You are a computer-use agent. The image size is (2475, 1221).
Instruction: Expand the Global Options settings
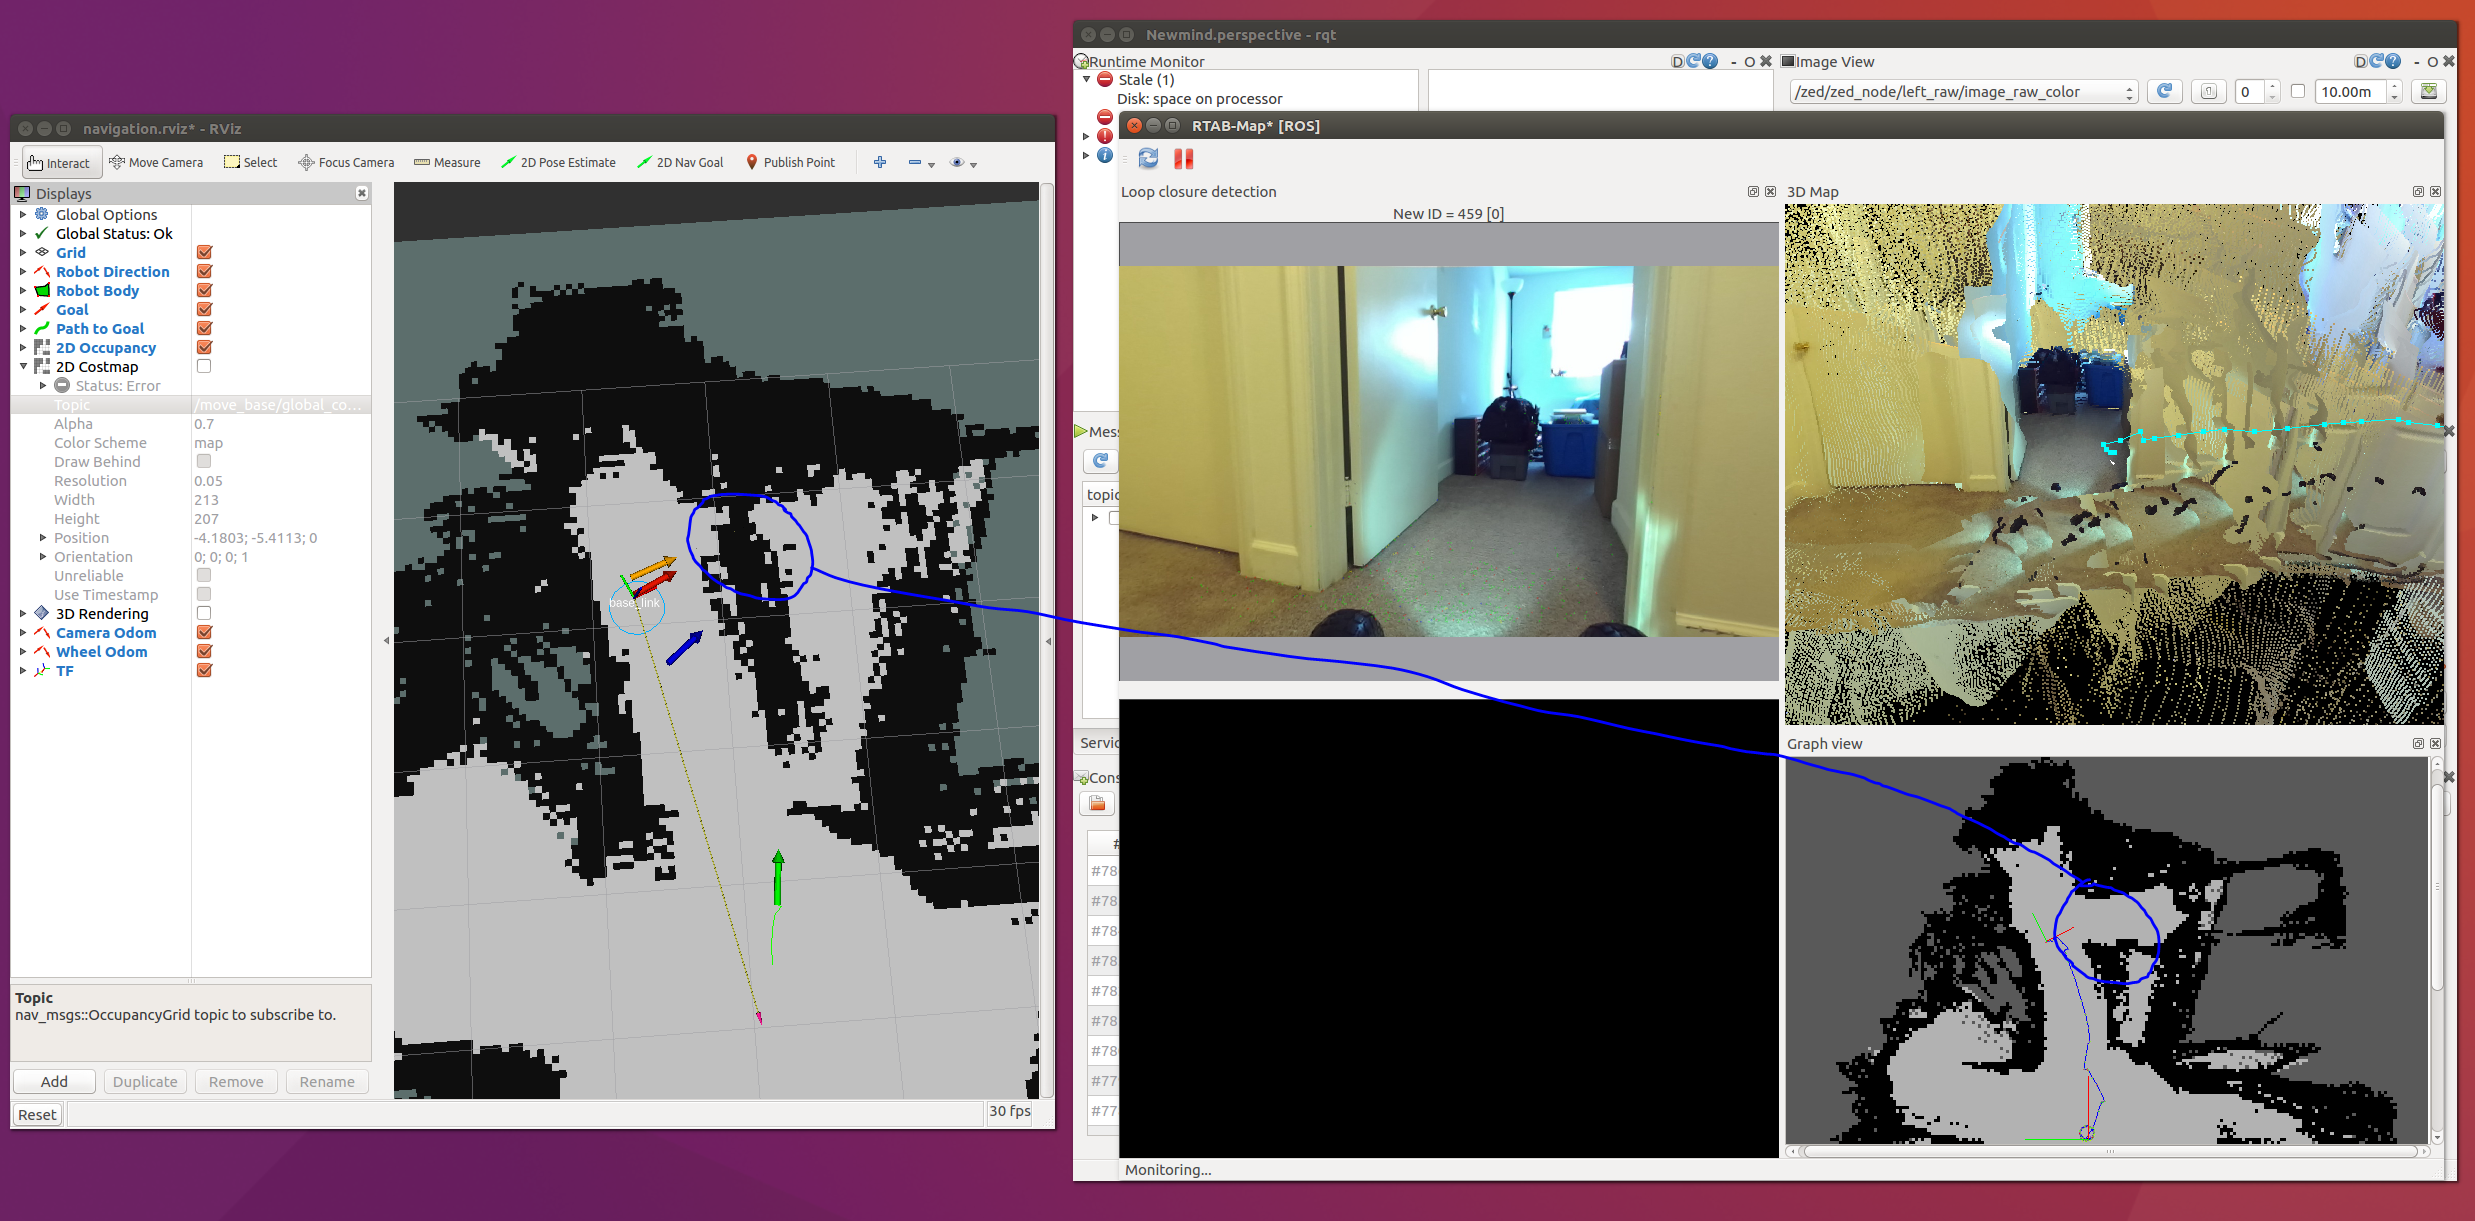coord(23,214)
